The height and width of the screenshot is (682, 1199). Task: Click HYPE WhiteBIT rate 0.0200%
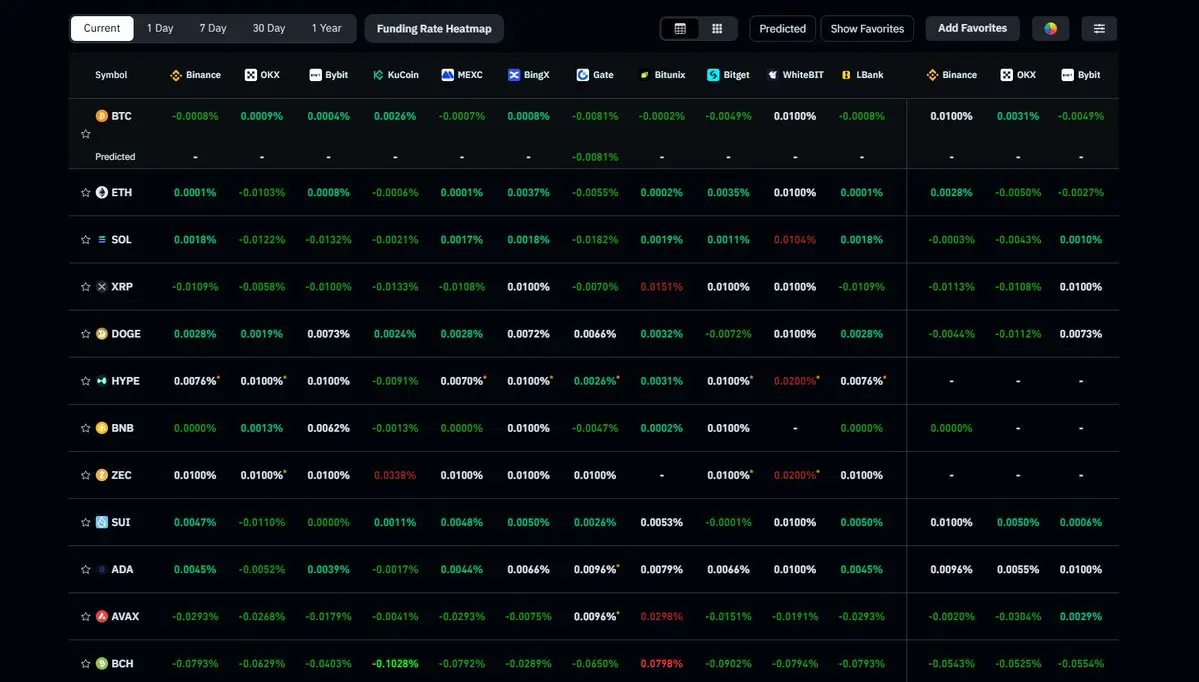[795, 381]
